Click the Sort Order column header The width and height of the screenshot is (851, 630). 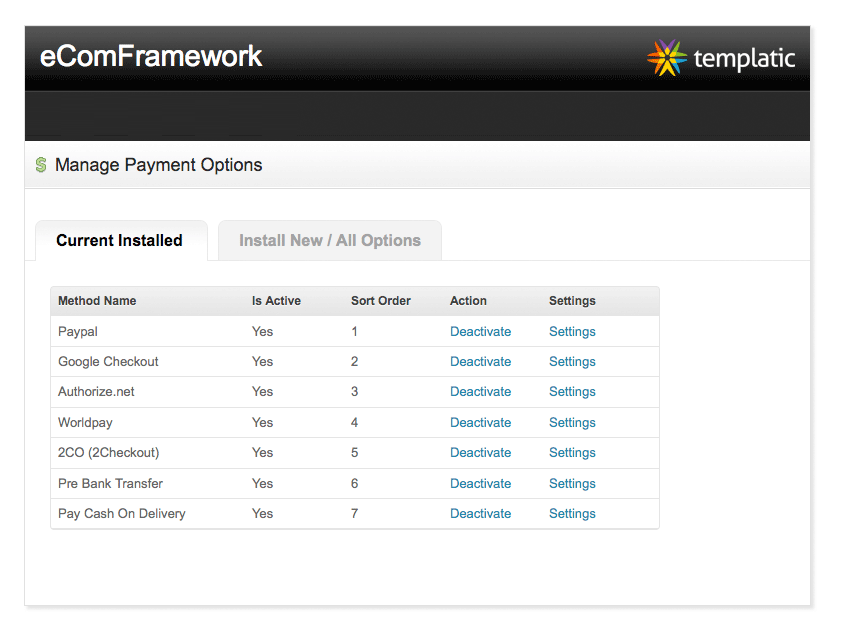click(380, 301)
